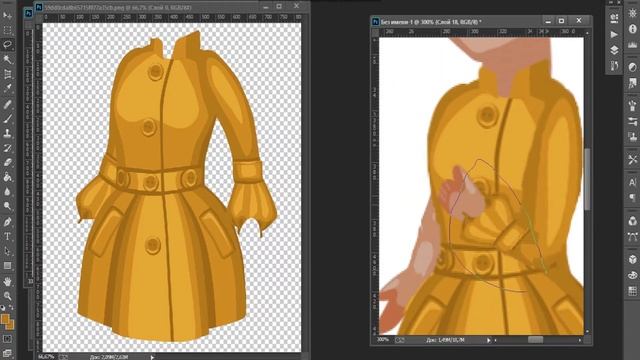Screen dimensions: 640x360
Task: Select the Path Selection tool
Action: 7,251
